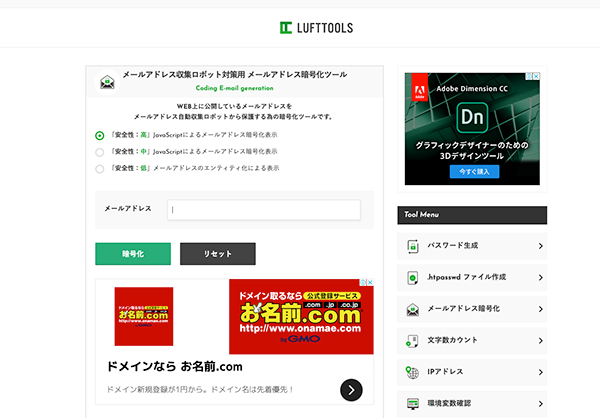Click the character count icon in Tool Menu
The image size is (600, 418).
coord(412,342)
